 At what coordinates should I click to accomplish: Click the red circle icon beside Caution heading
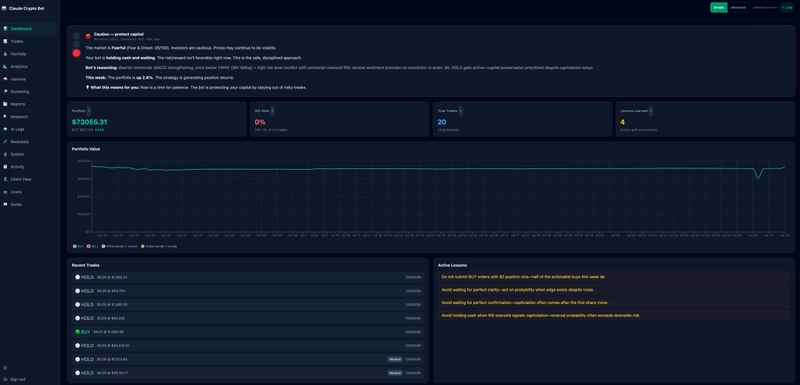pos(88,36)
